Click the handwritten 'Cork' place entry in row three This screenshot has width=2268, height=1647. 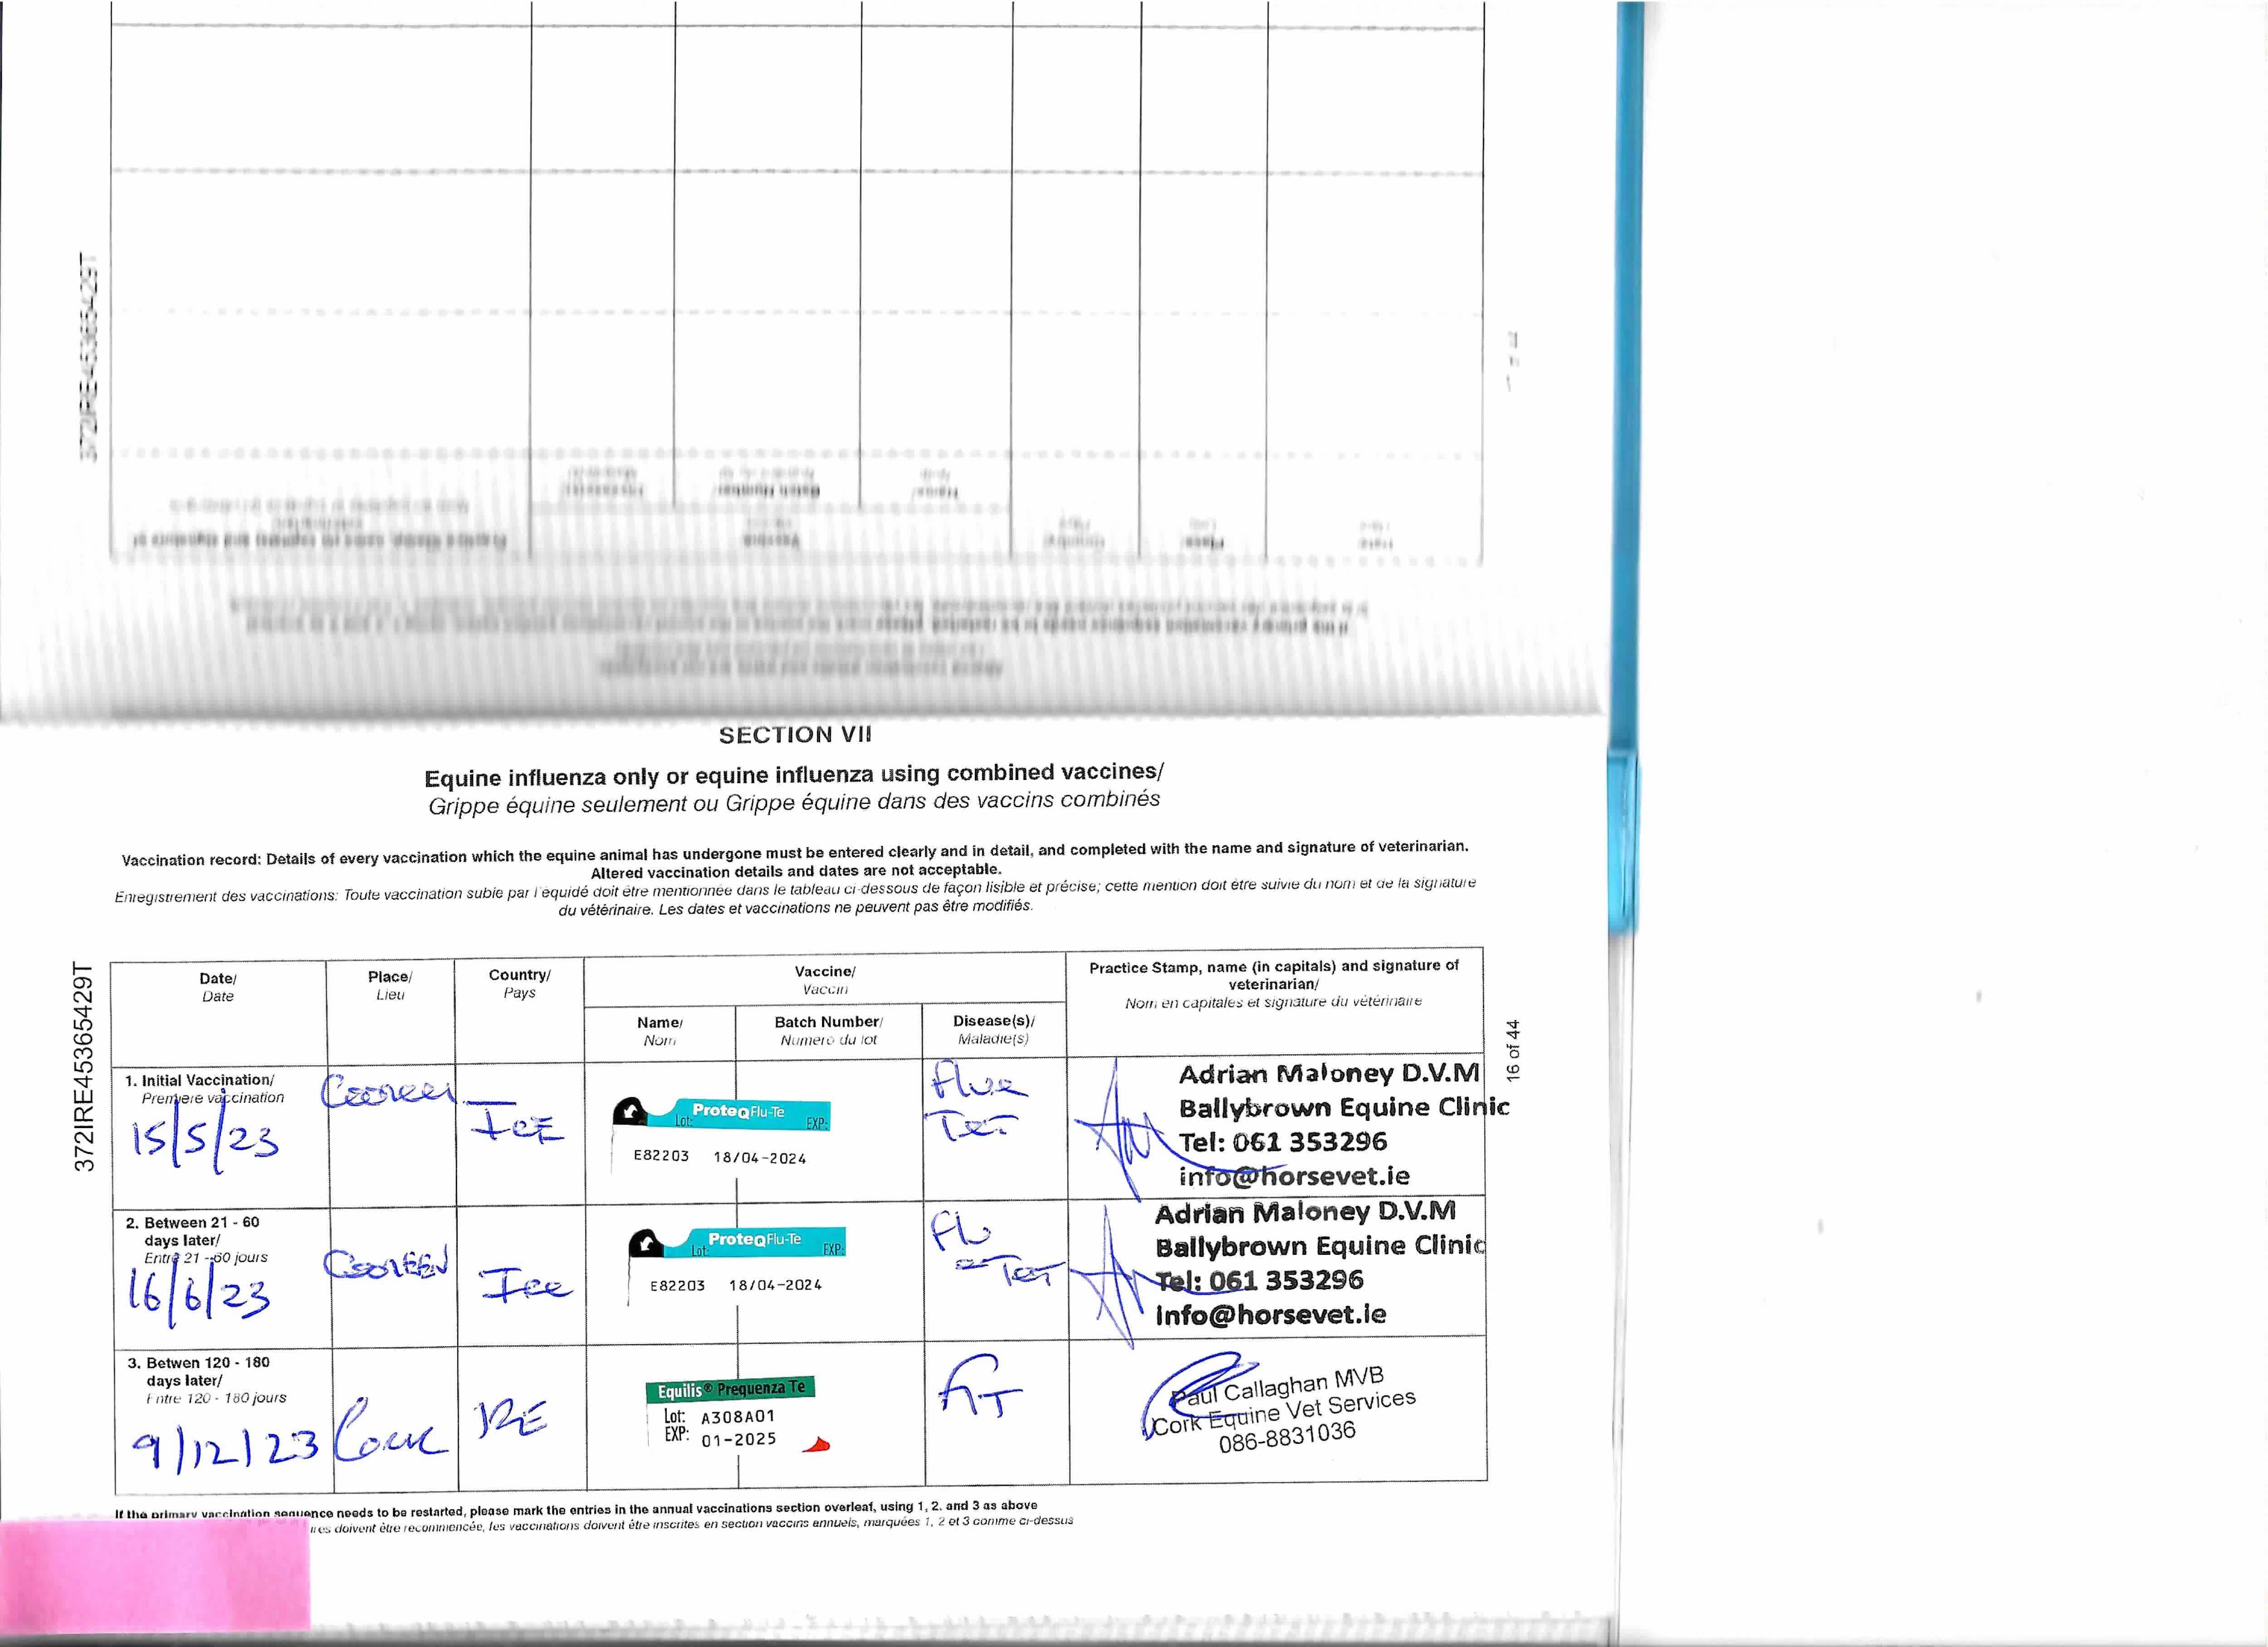388,1436
